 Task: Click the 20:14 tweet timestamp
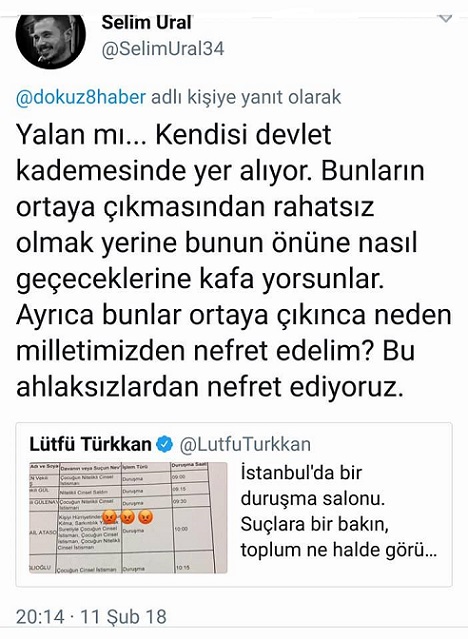click(40, 617)
